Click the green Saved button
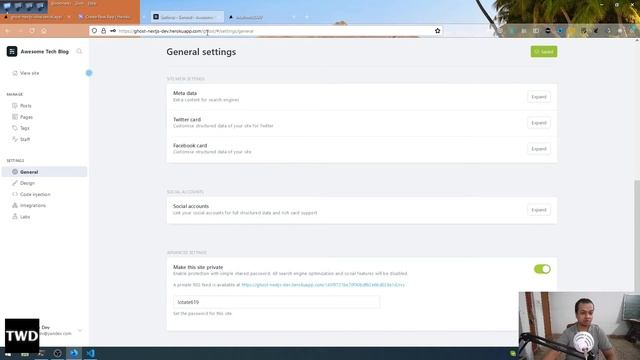640x360 pixels. tap(544, 51)
